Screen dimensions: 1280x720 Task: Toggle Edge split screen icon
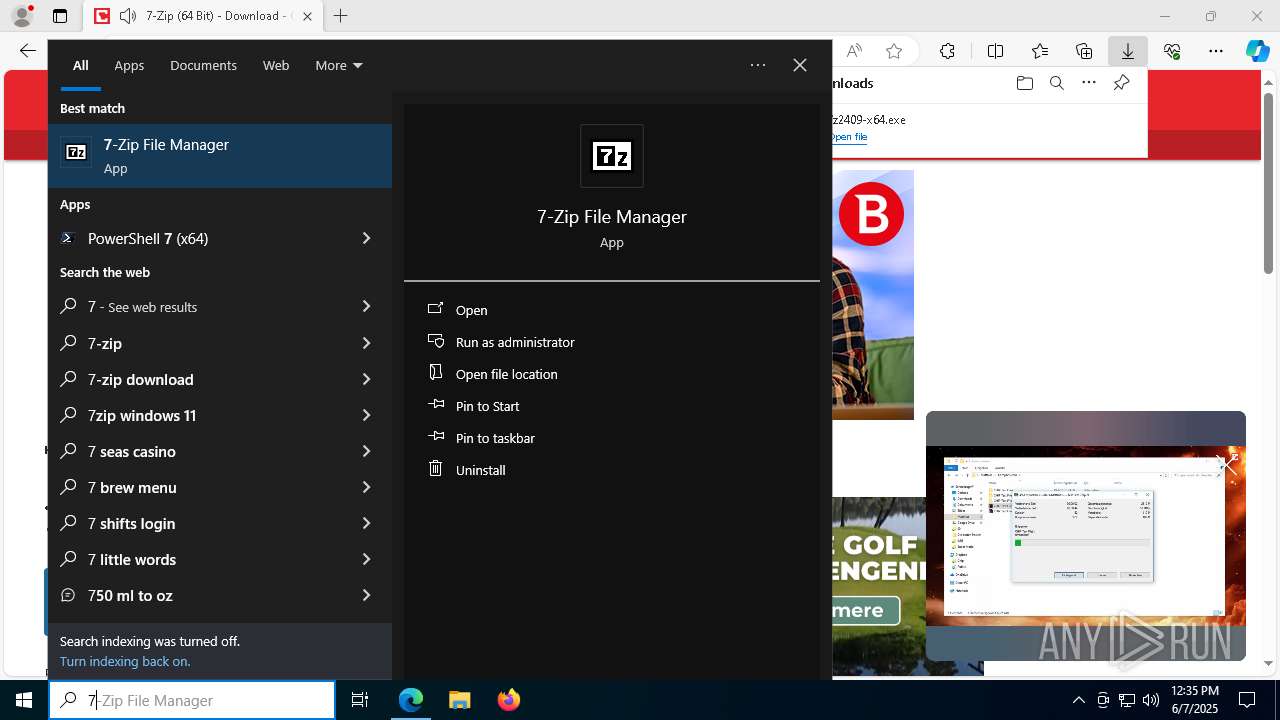[995, 51]
